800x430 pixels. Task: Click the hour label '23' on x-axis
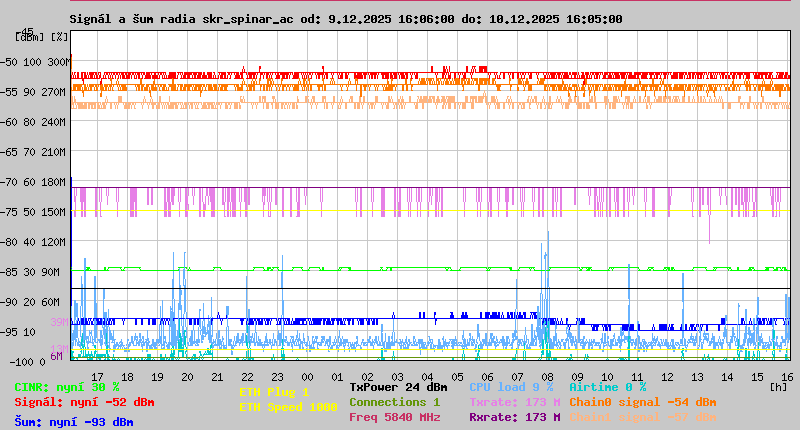click(277, 377)
